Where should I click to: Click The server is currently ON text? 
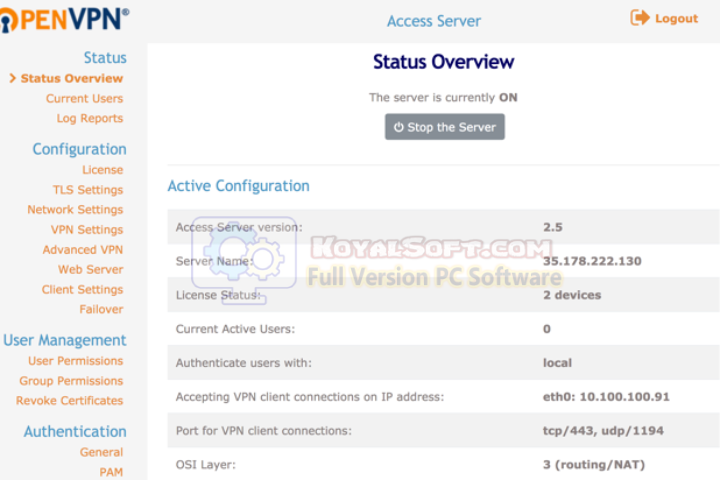[443, 98]
